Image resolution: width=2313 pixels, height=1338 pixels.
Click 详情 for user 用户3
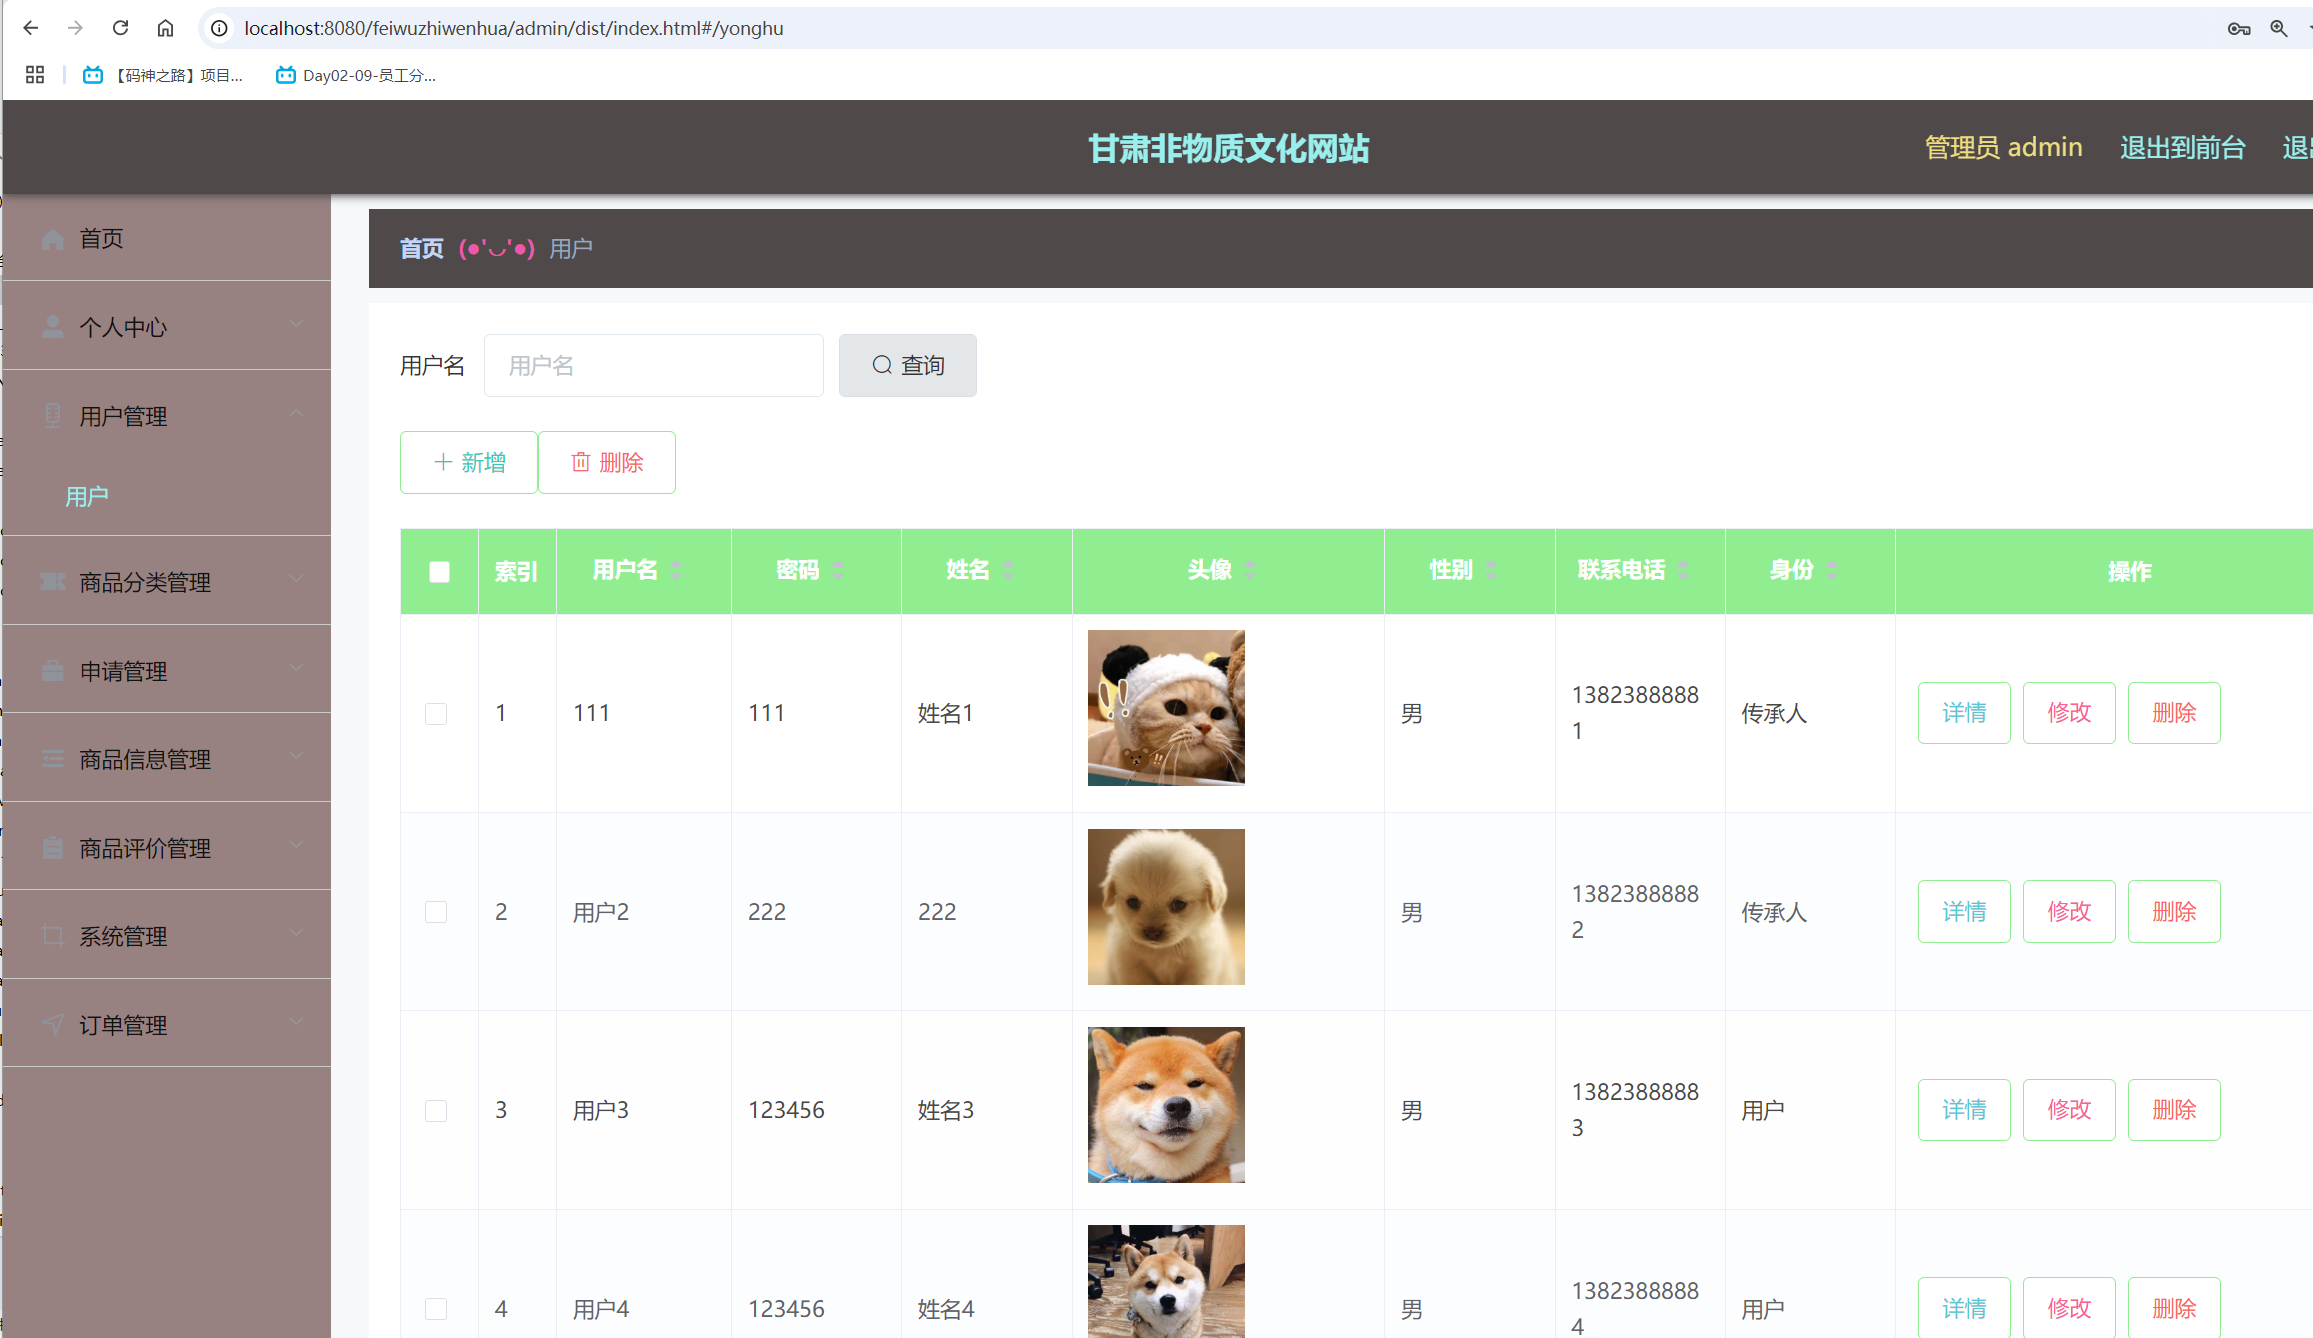click(1963, 1109)
